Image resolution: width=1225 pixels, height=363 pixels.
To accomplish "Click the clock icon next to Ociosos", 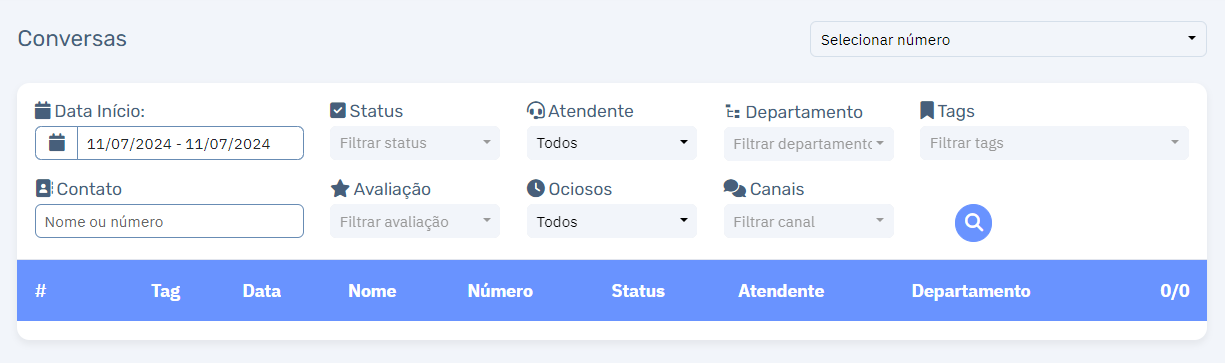I will click(x=535, y=188).
